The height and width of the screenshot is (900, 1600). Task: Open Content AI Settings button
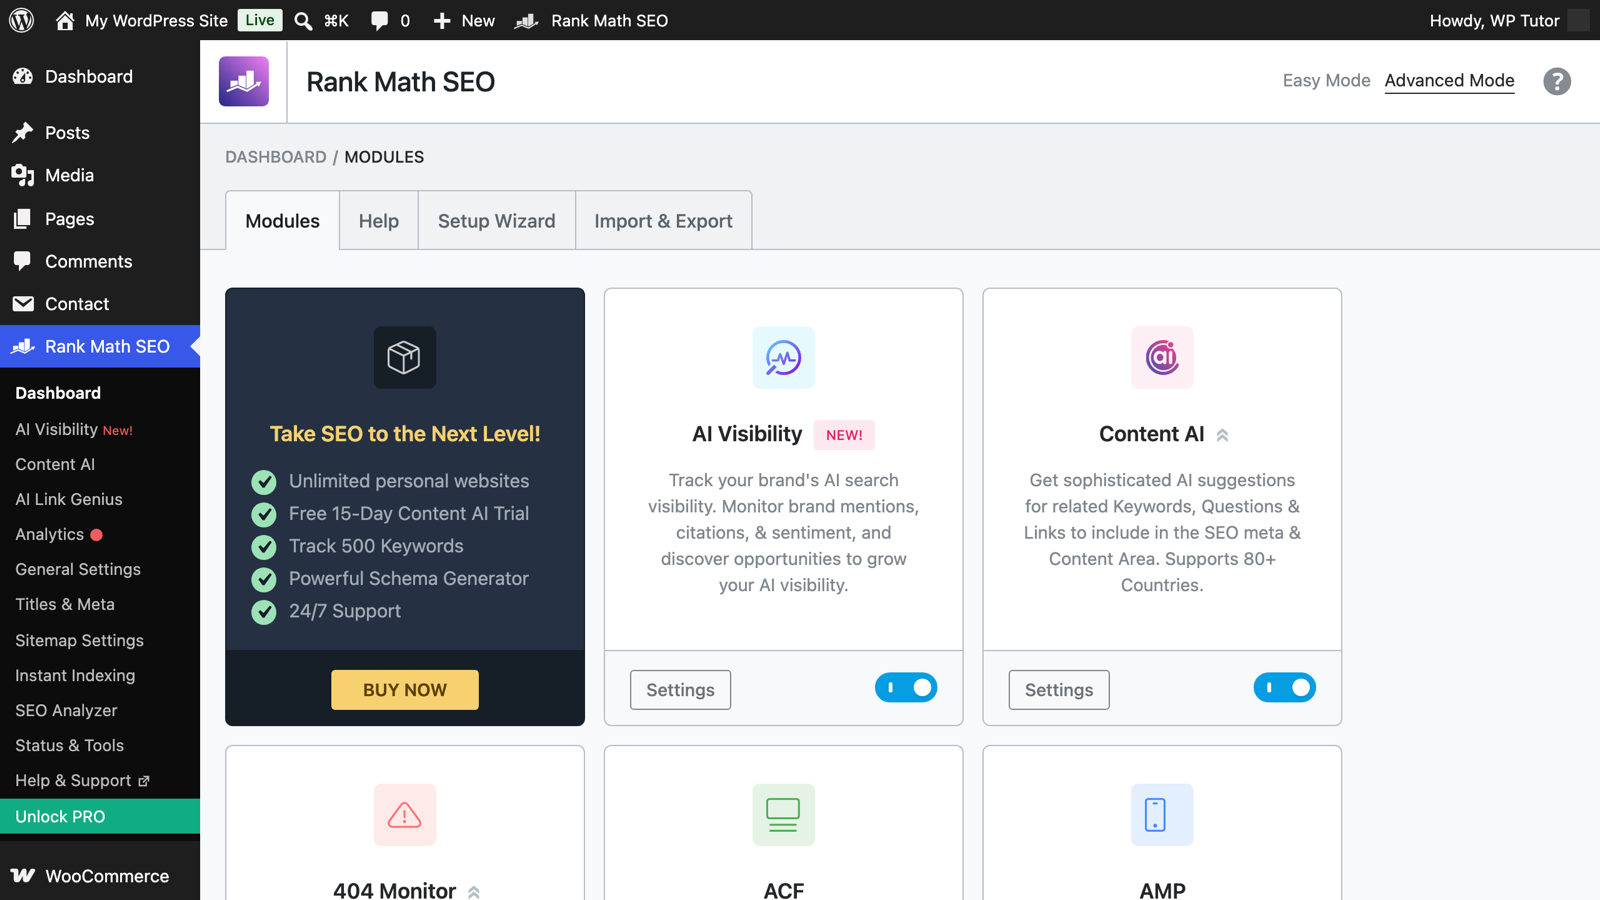point(1059,690)
